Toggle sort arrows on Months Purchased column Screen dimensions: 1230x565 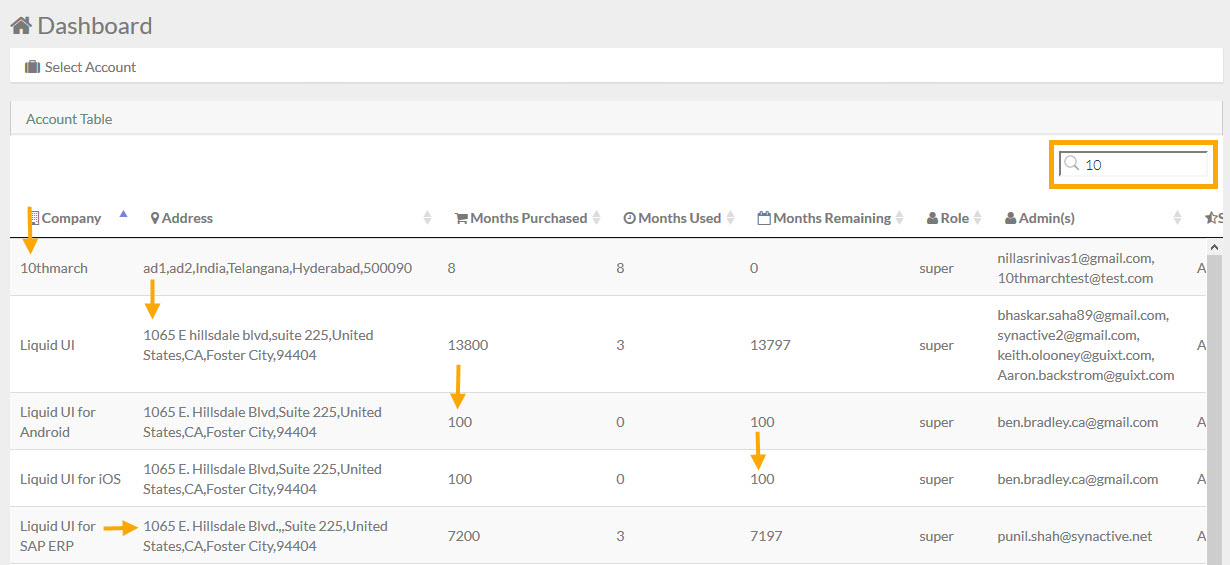coord(597,218)
